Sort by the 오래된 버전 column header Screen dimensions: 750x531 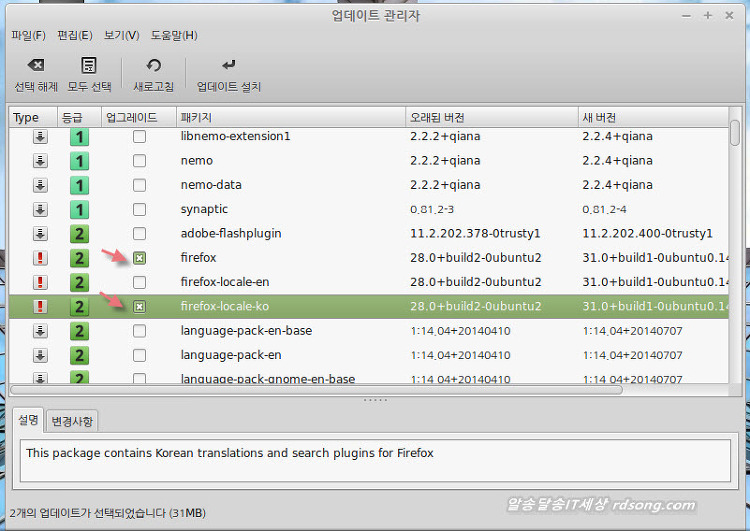pyautogui.click(x=490, y=117)
